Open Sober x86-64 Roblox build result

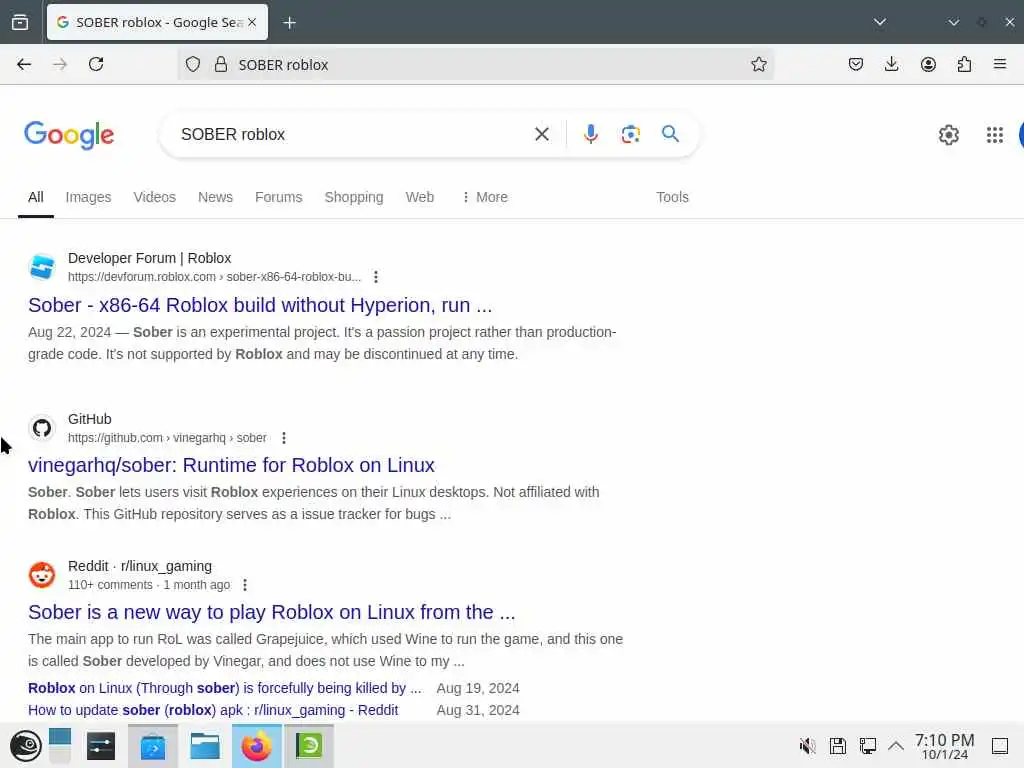tap(260, 305)
